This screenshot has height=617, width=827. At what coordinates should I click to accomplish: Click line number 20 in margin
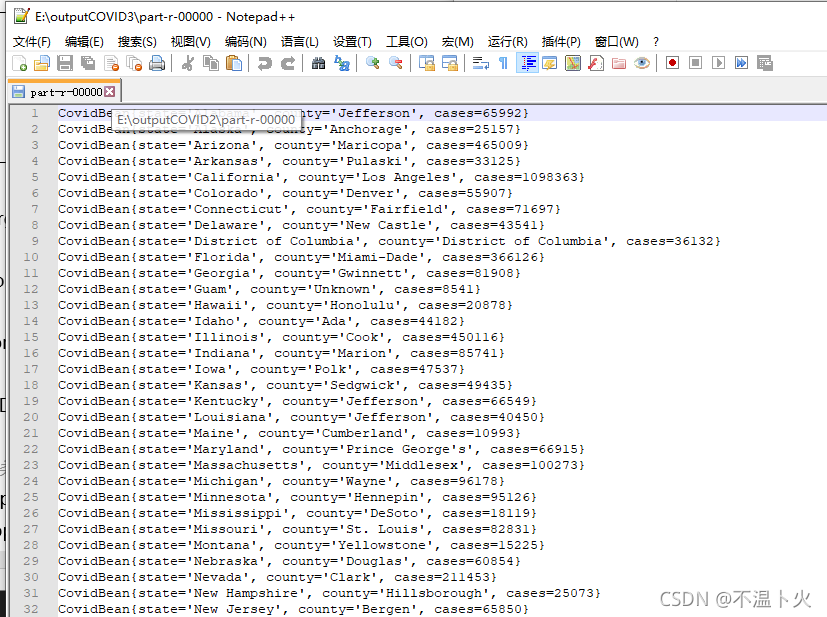click(31, 417)
